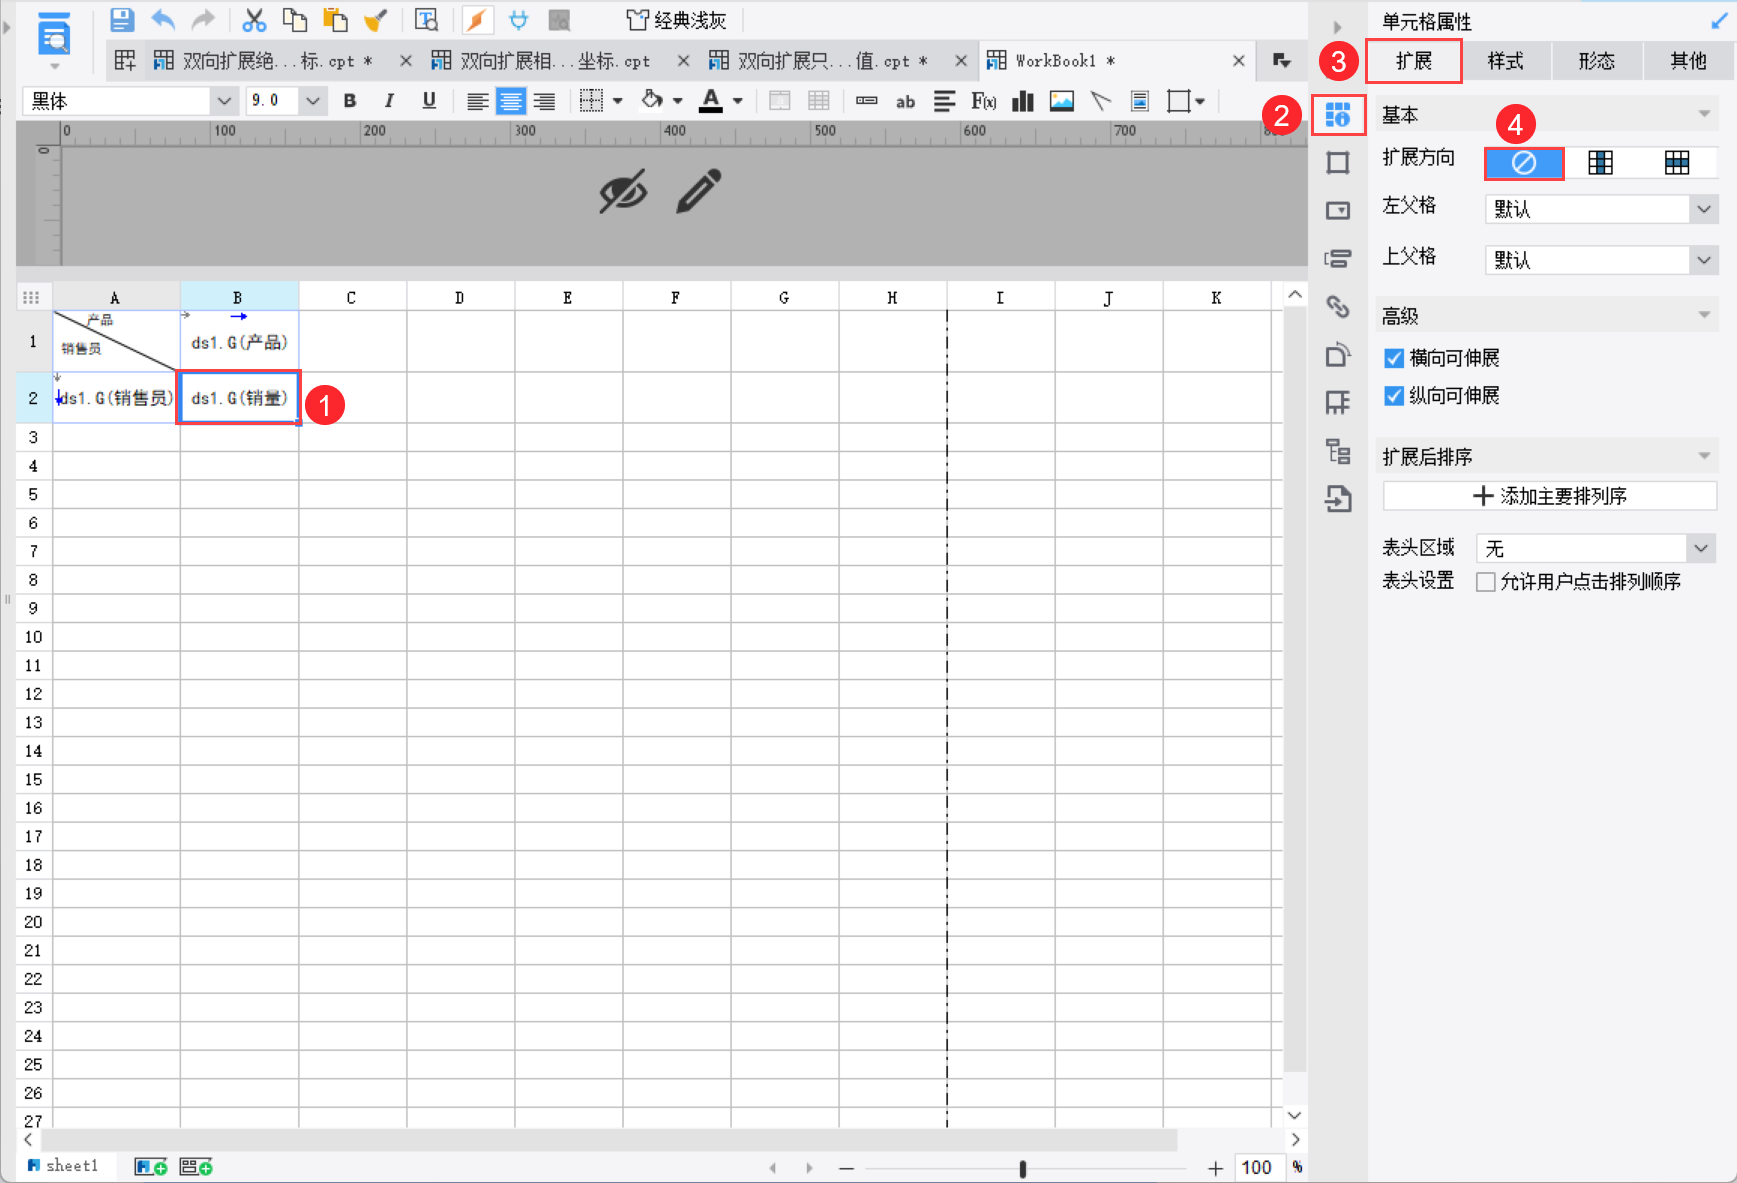Align cell text to the right
The image size is (1737, 1183).
click(544, 101)
